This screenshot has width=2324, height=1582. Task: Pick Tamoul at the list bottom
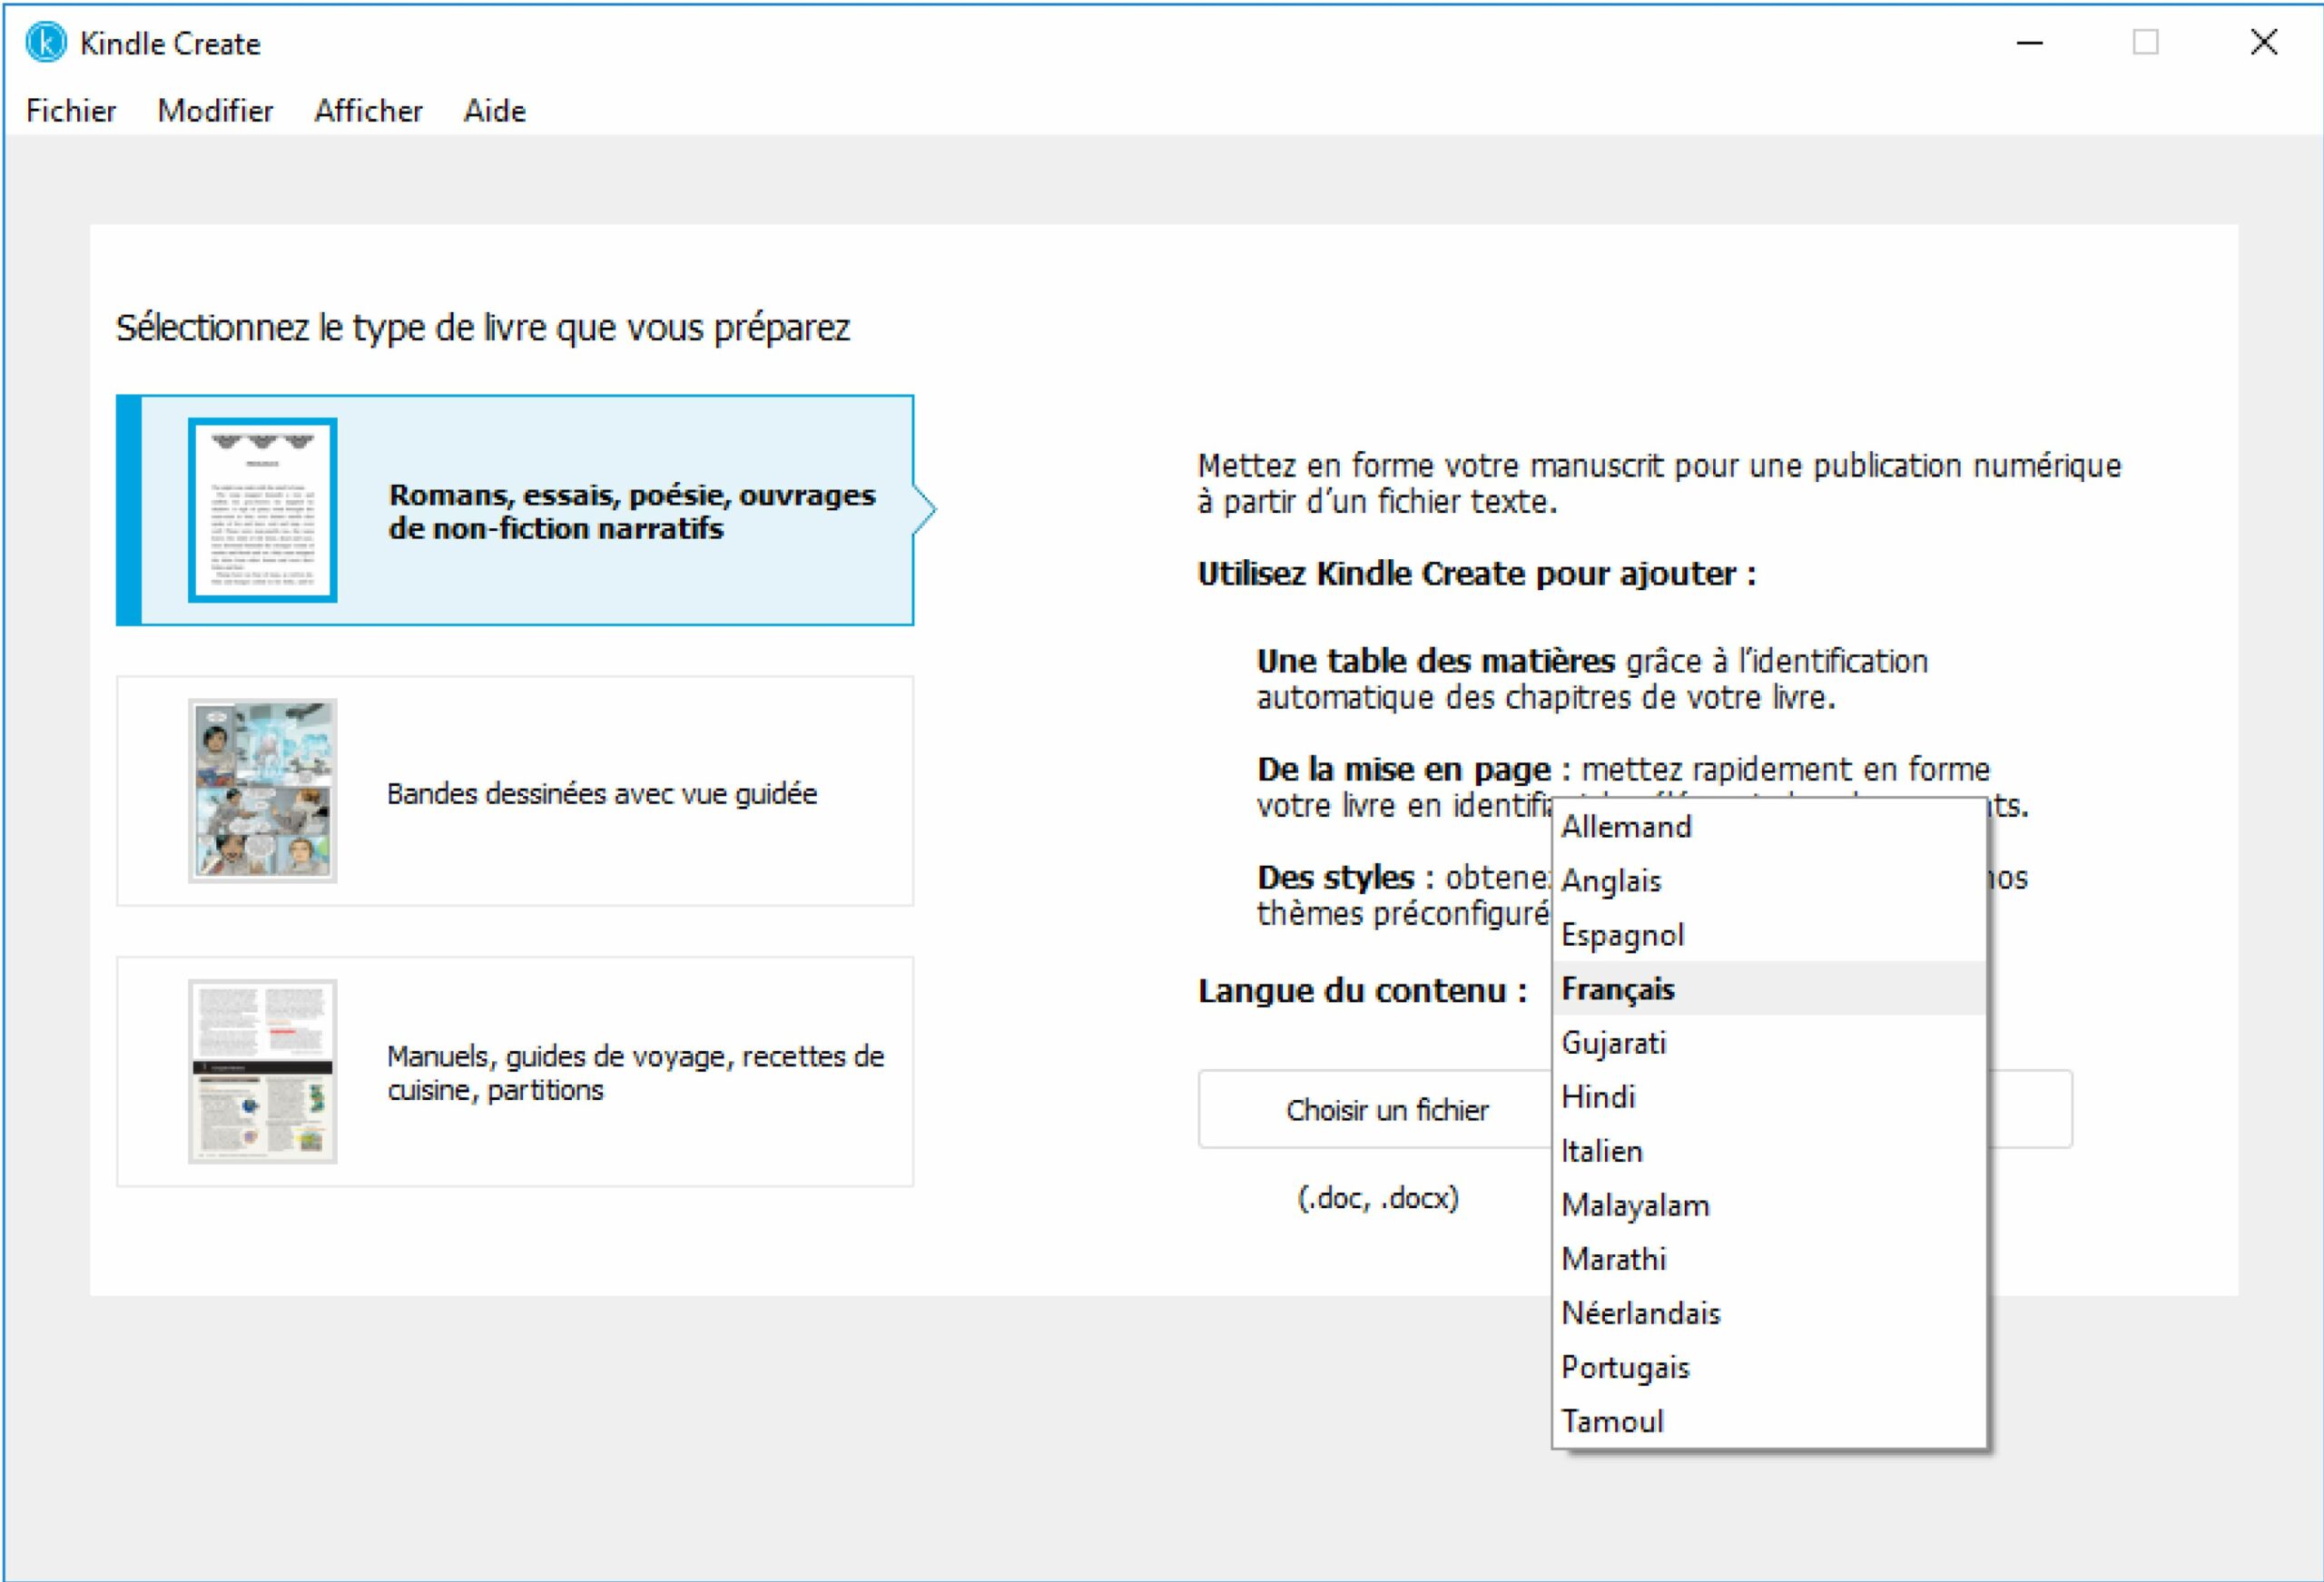click(1612, 1421)
